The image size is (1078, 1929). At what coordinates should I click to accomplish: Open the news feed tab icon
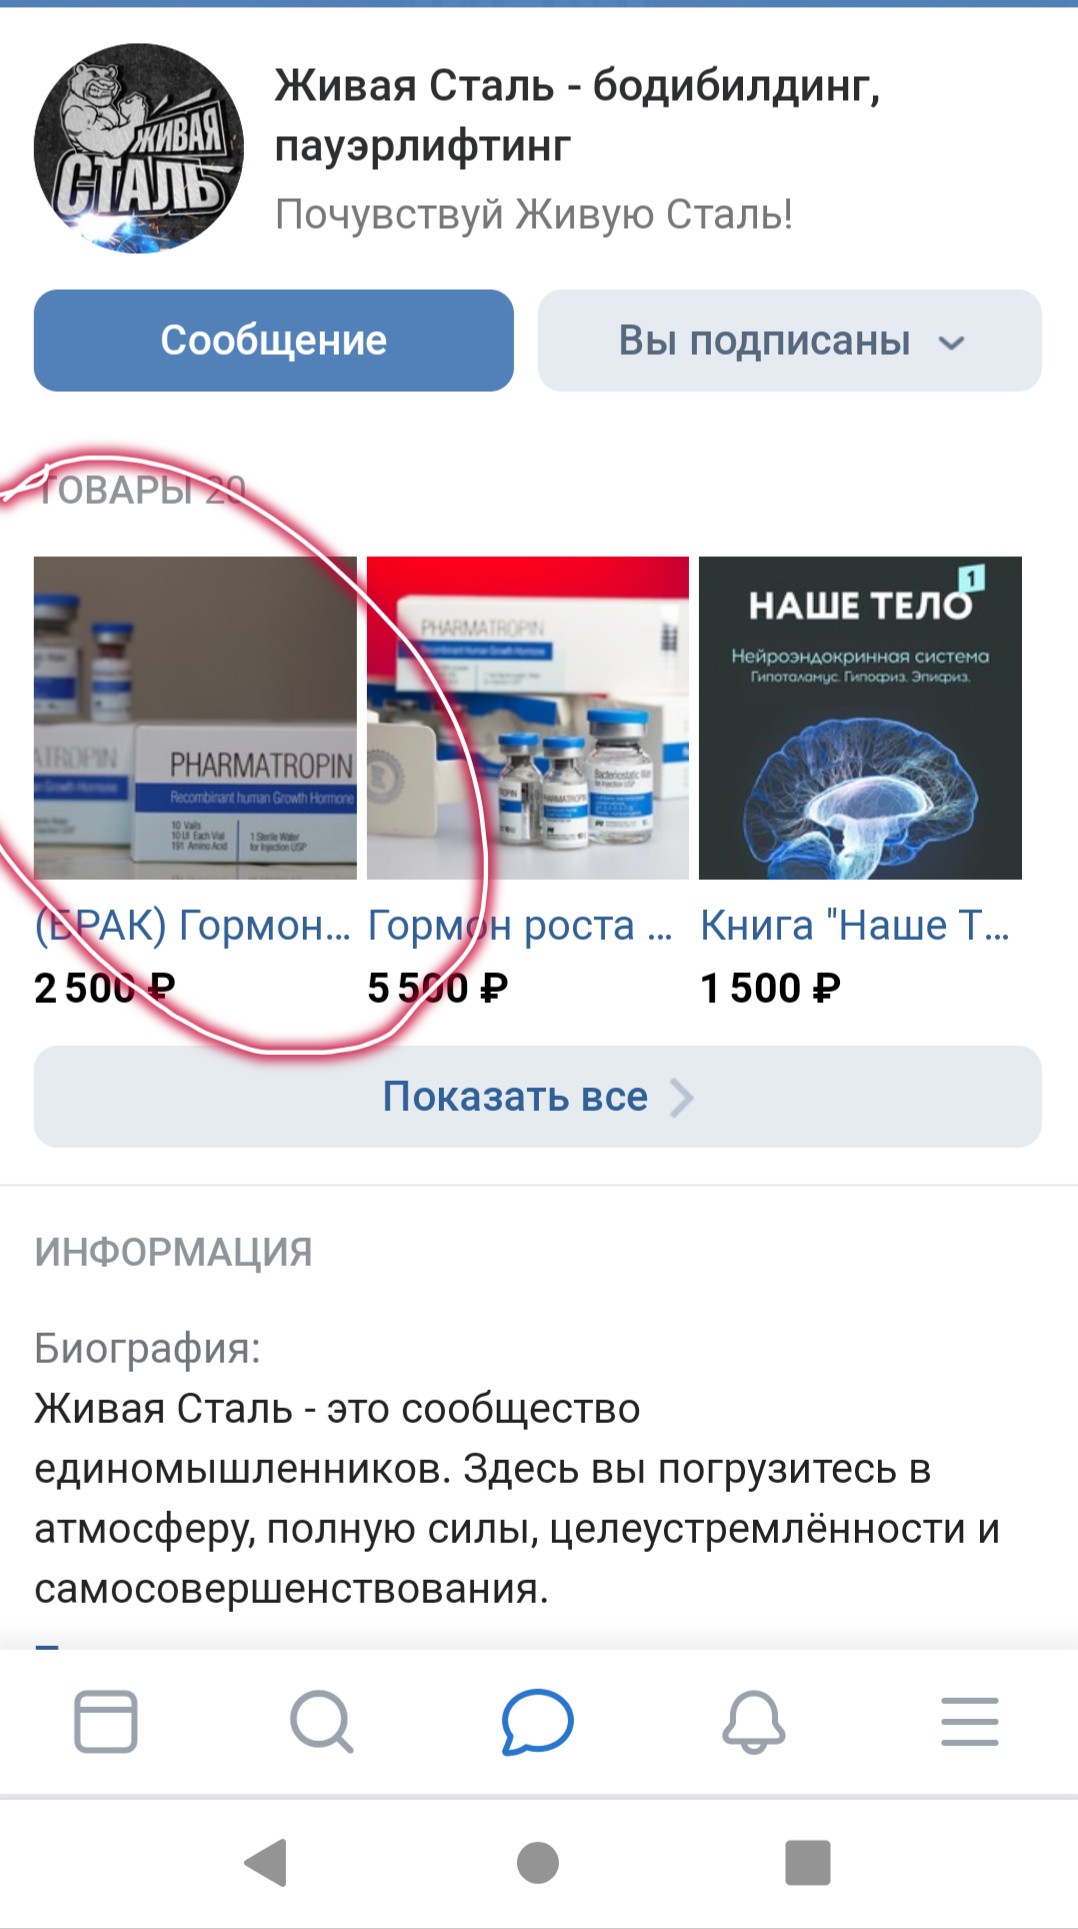tap(106, 1721)
